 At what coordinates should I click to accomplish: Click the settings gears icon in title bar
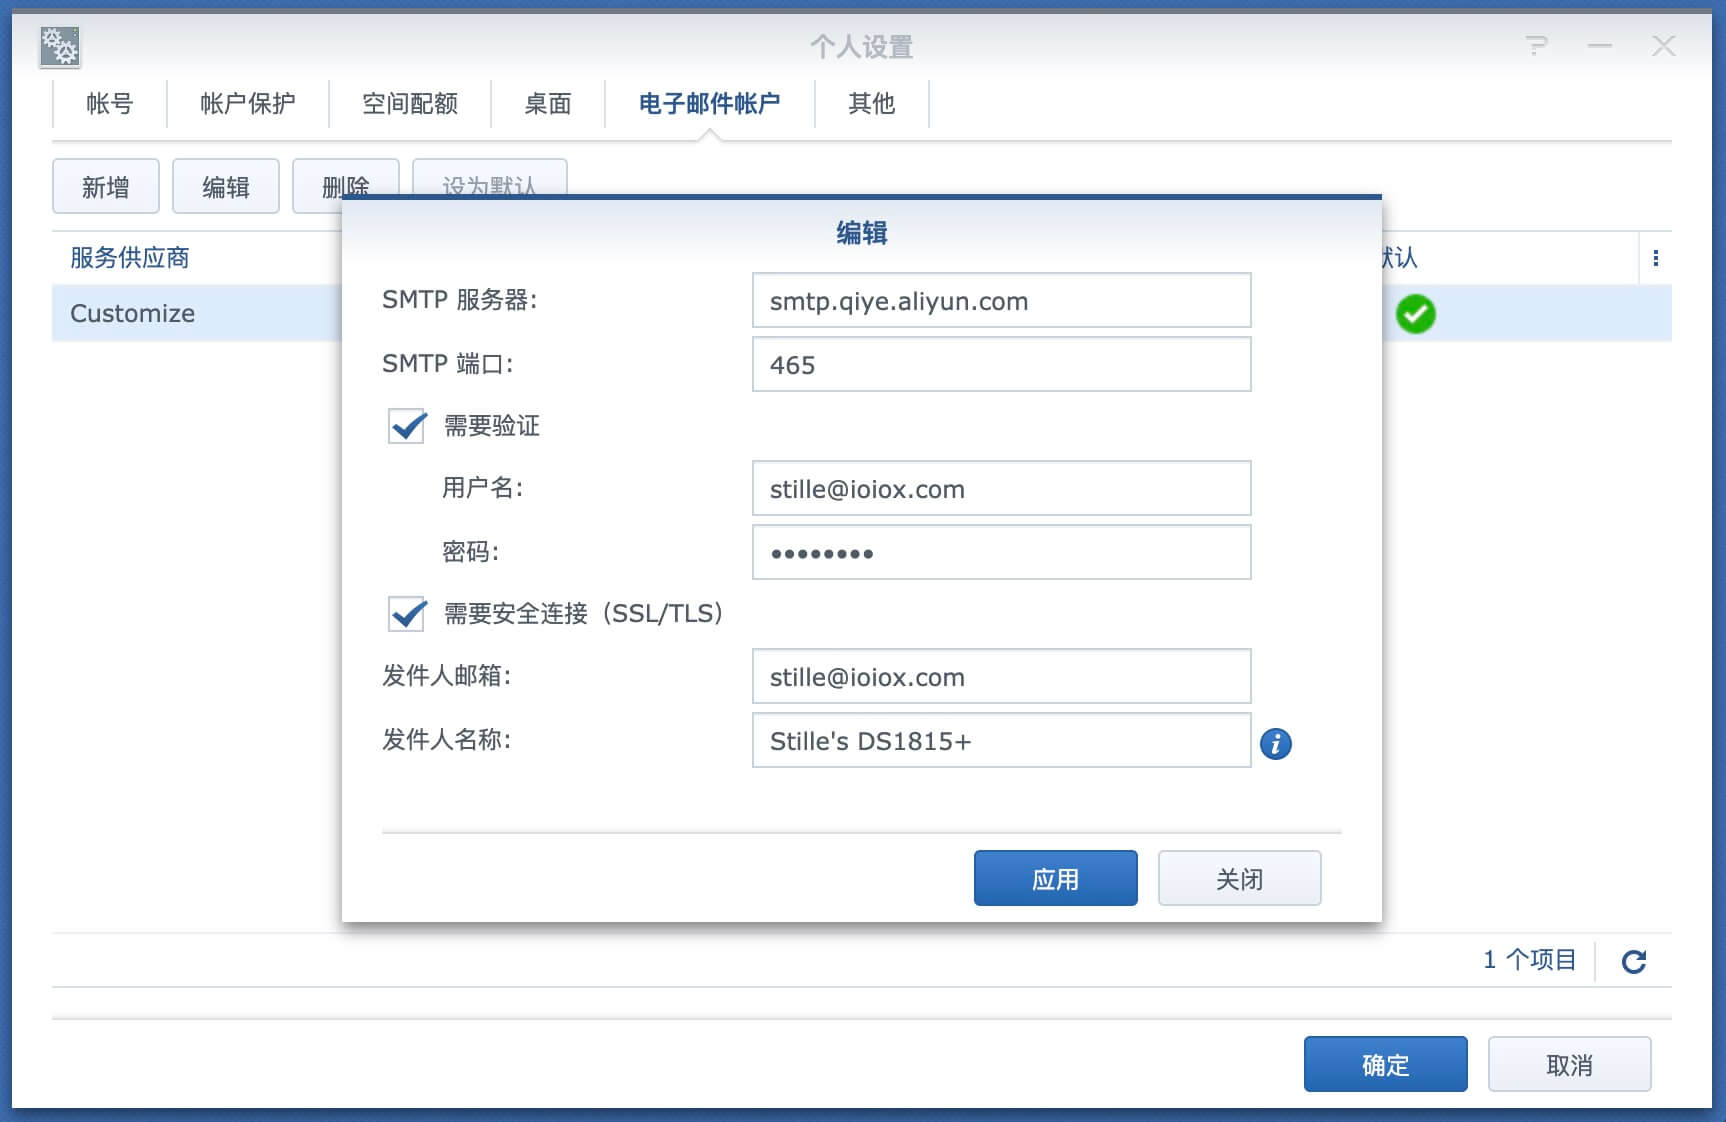pos(60,46)
